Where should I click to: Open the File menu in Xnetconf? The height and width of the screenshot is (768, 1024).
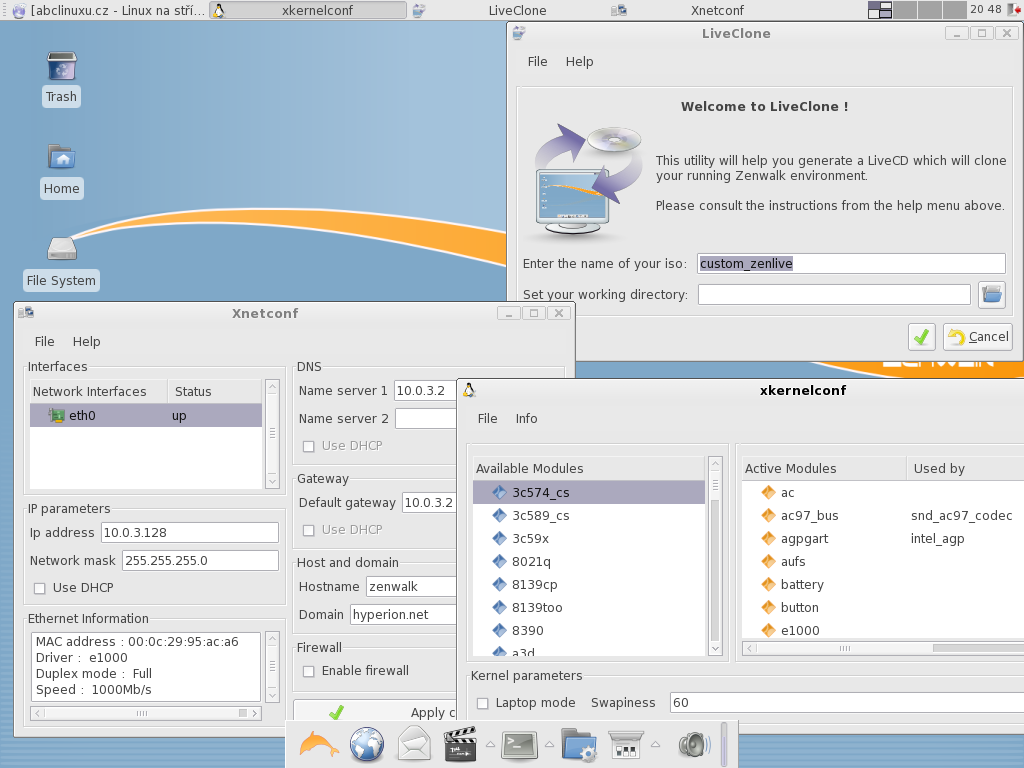coord(44,342)
